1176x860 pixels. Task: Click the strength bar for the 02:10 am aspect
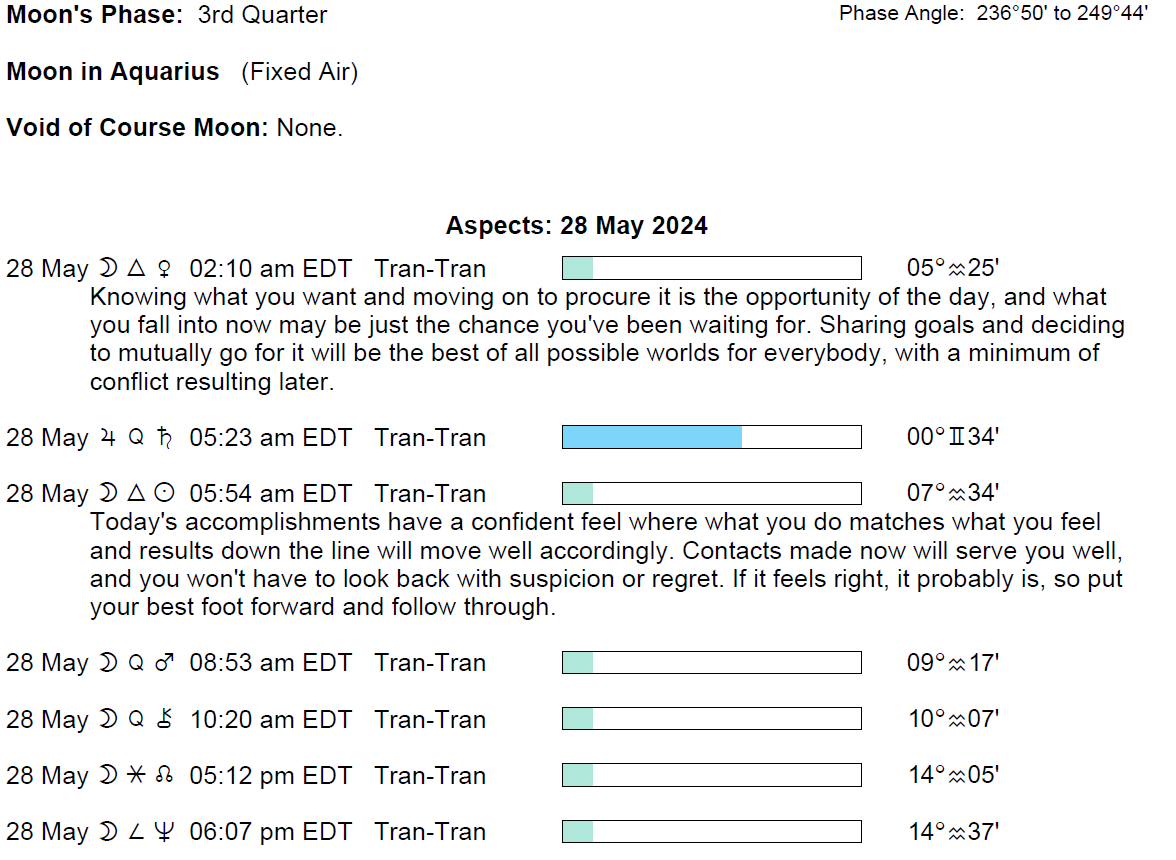(x=711, y=268)
